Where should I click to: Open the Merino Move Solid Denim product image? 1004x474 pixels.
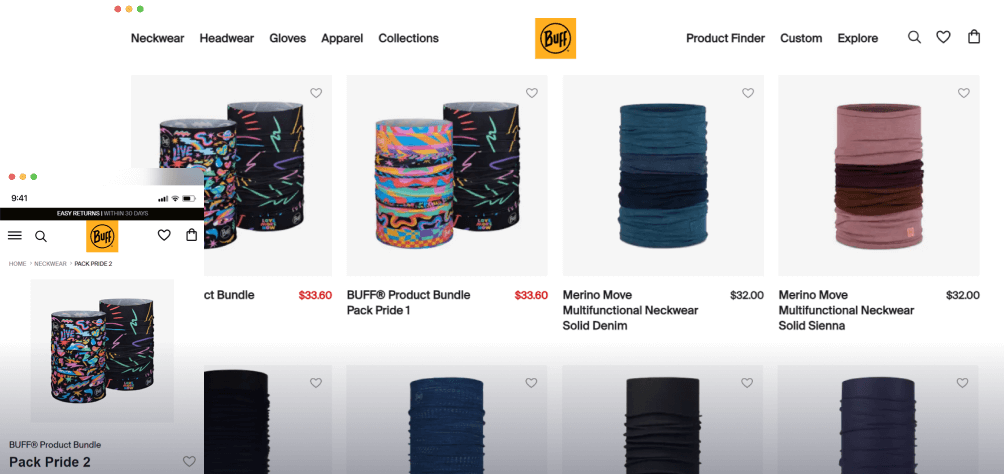point(663,176)
